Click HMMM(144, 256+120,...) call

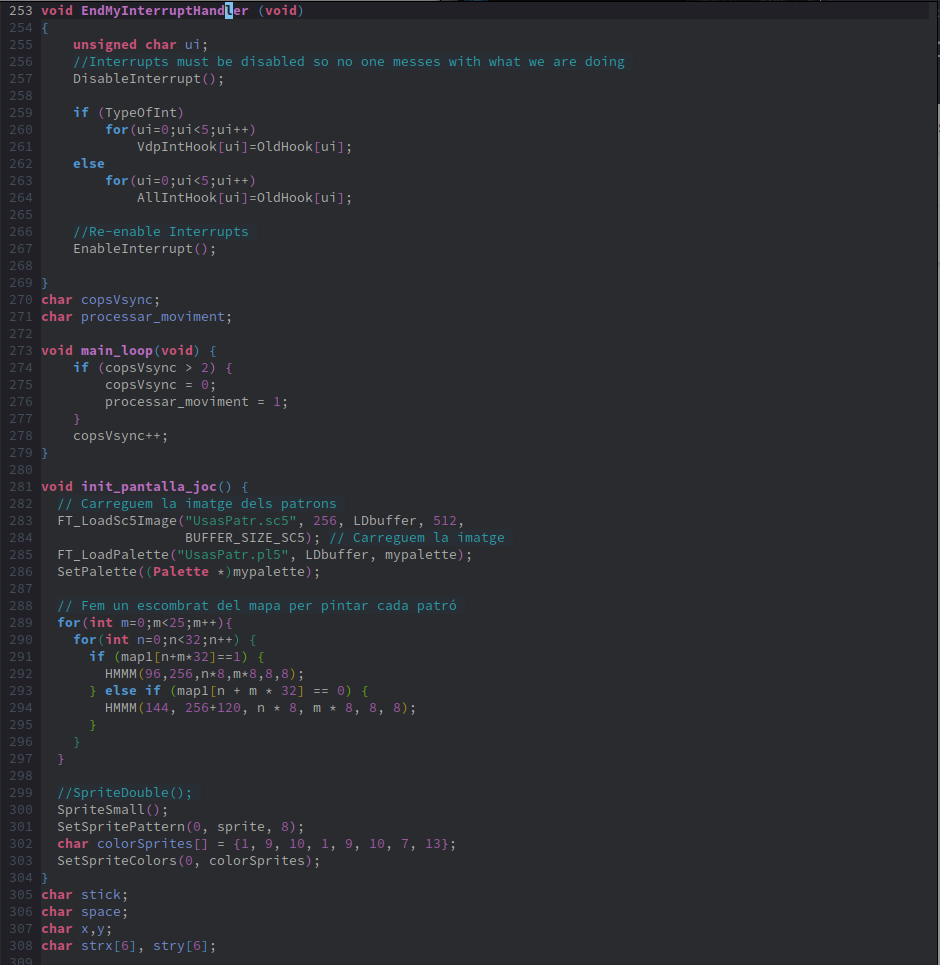pyautogui.click(x=260, y=708)
